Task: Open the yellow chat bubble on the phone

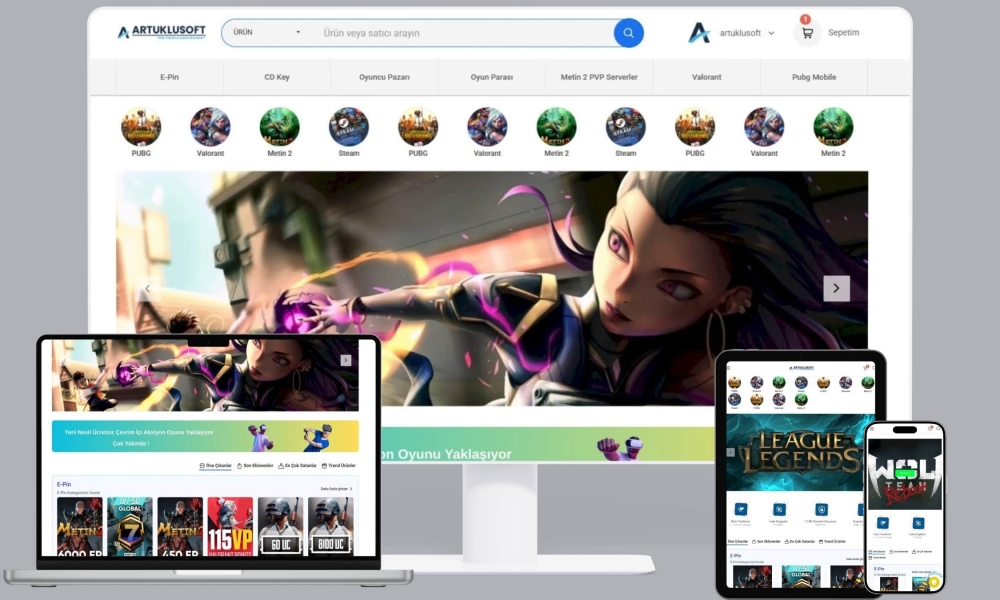Action: click(x=934, y=582)
